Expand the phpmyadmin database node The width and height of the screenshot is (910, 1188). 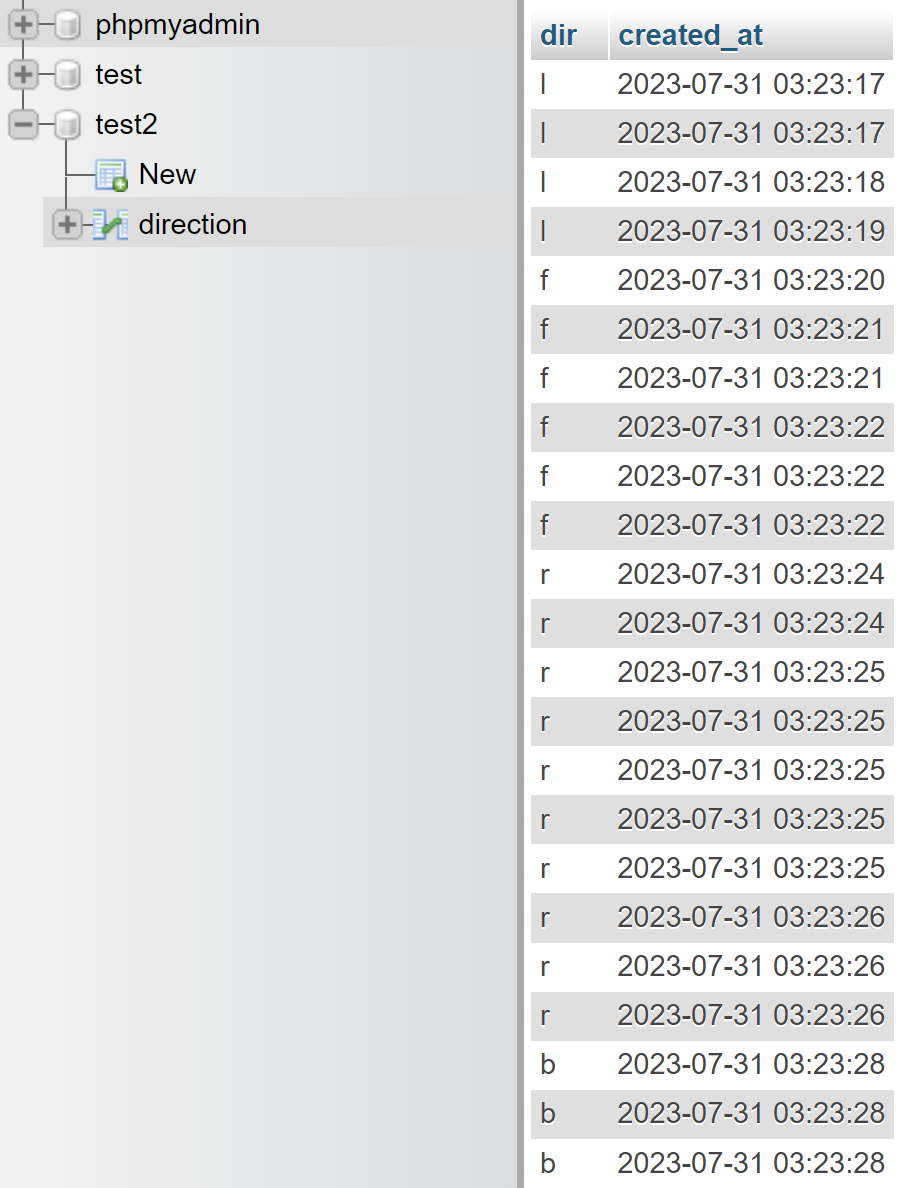[x=23, y=24]
